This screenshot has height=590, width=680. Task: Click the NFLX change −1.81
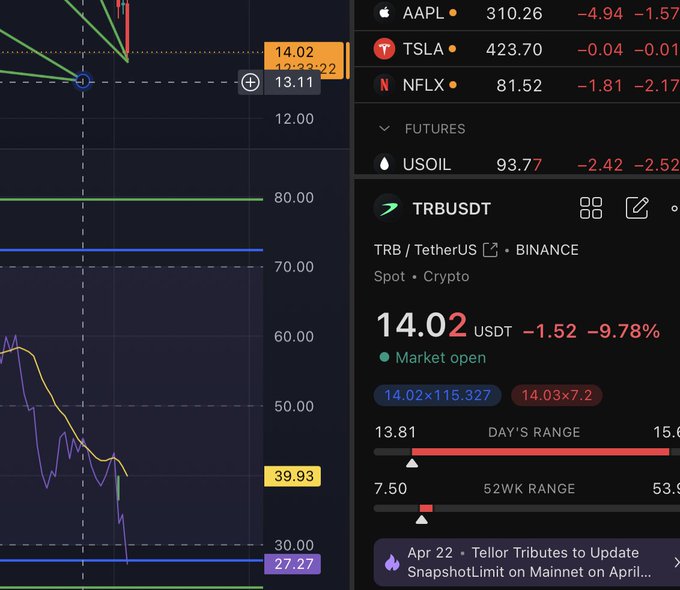[x=600, y=85]
